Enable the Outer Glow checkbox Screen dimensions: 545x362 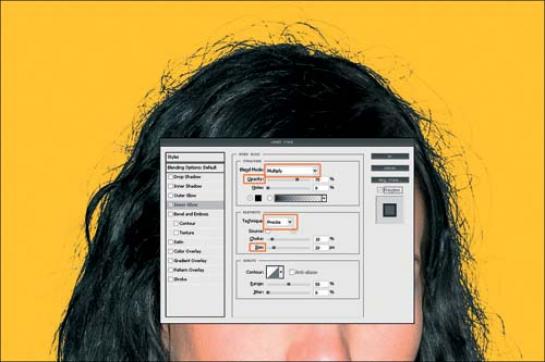171,195
